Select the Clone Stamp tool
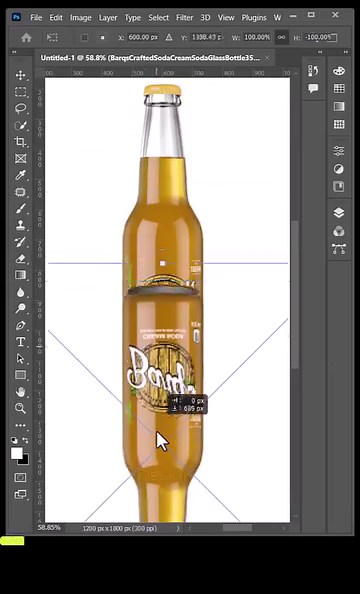The image size is (360, 594). pyautogui.click(x=20, y=225)
